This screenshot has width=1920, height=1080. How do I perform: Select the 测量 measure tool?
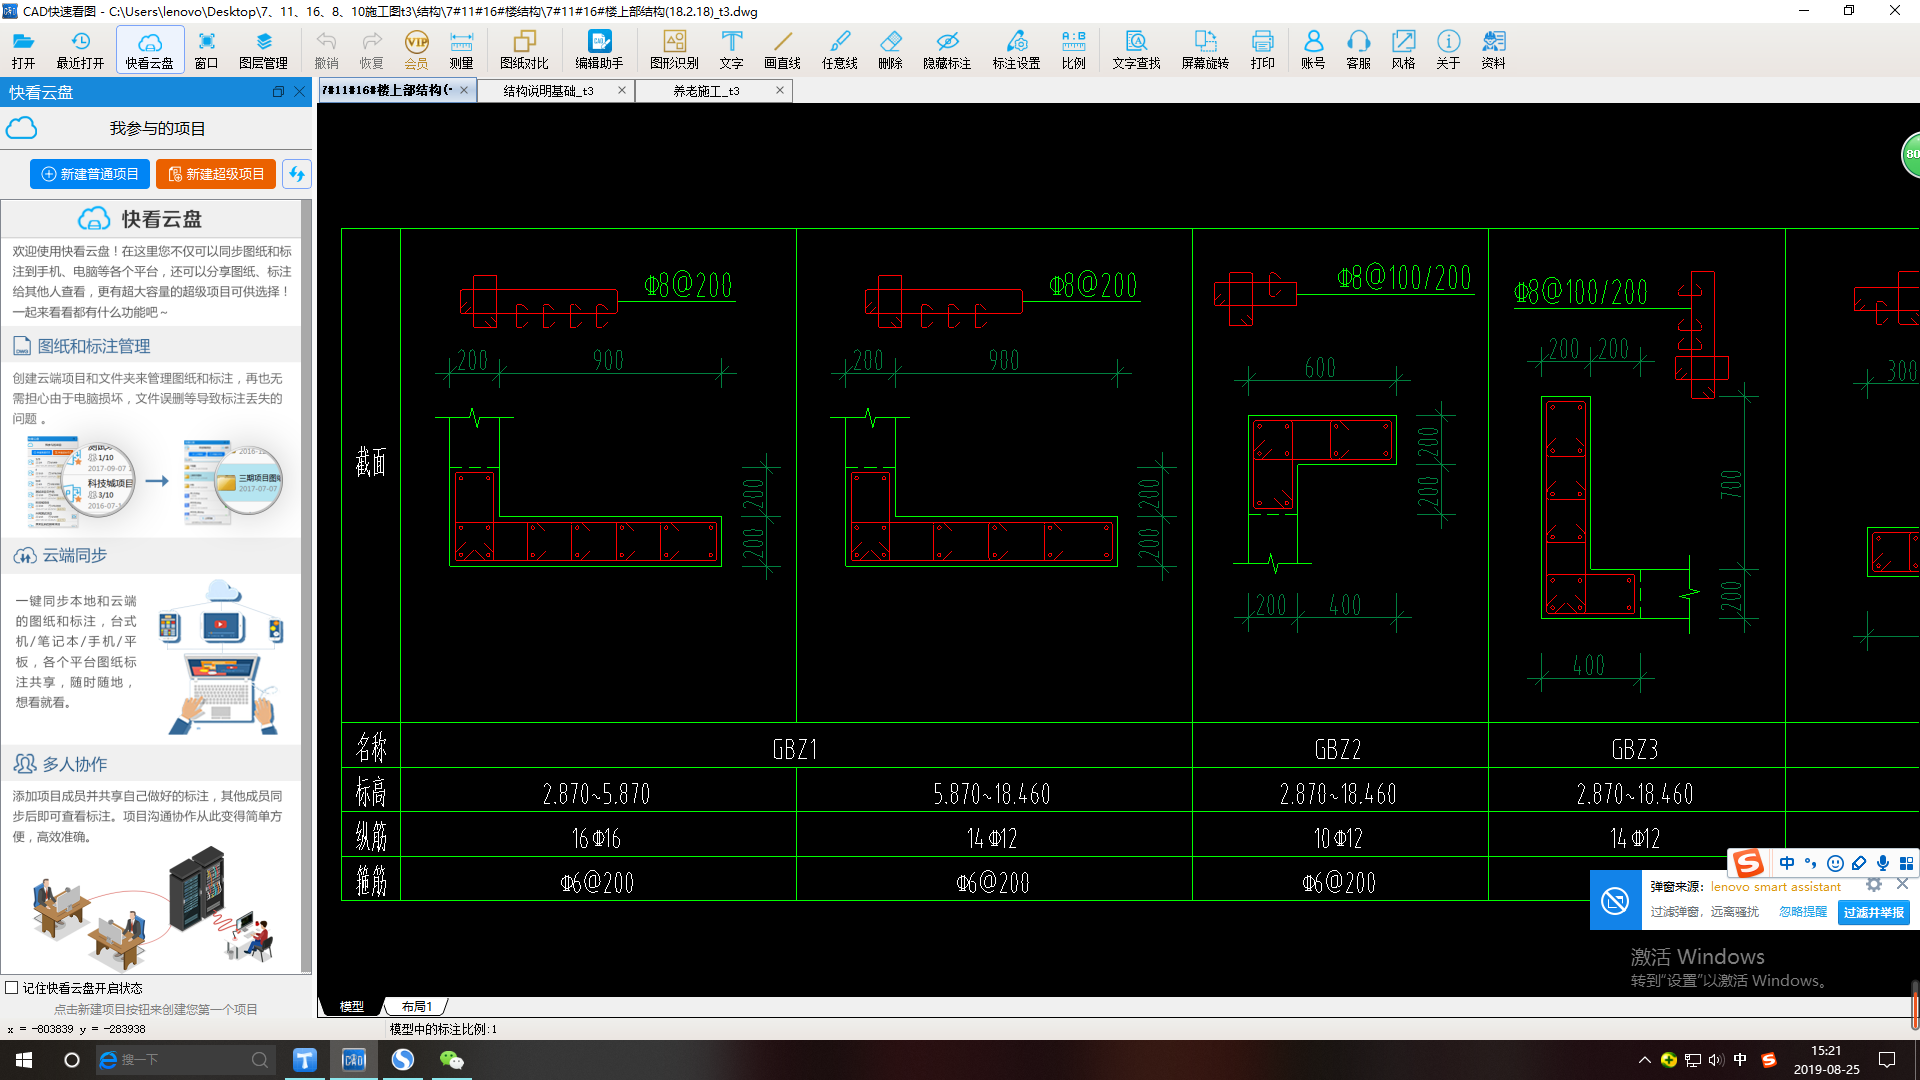point(461,49)
